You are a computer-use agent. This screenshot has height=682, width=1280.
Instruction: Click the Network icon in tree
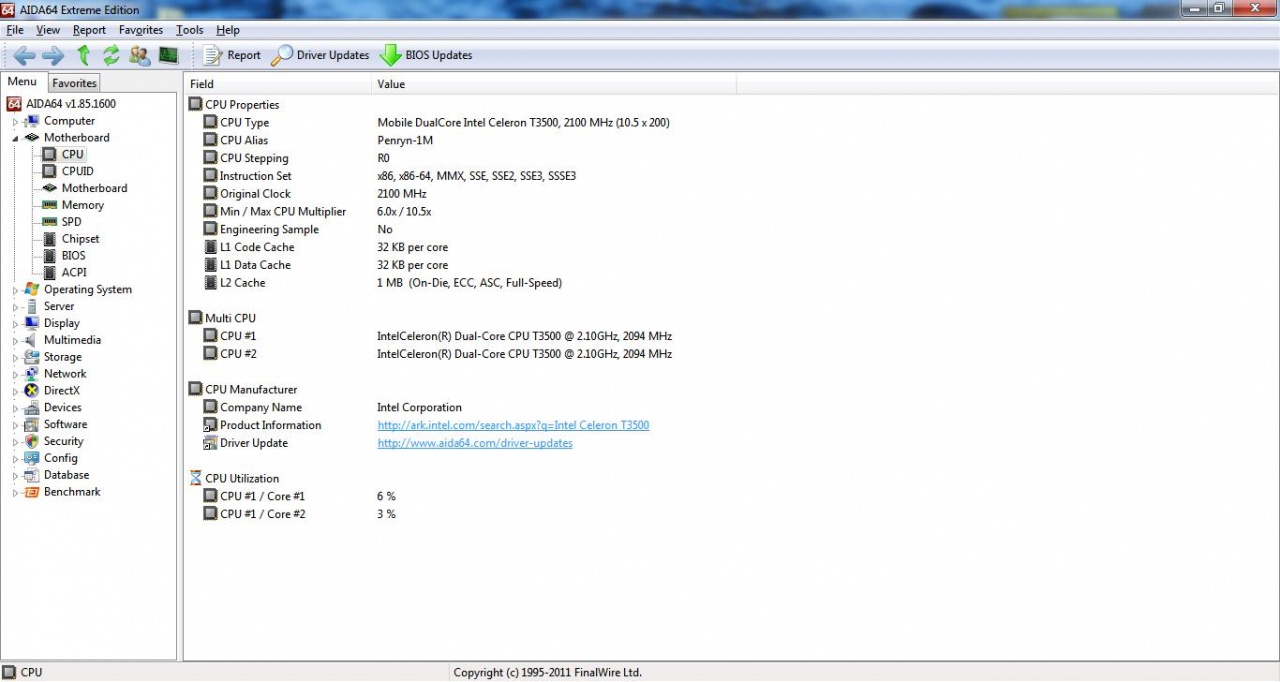click(33, 373)
